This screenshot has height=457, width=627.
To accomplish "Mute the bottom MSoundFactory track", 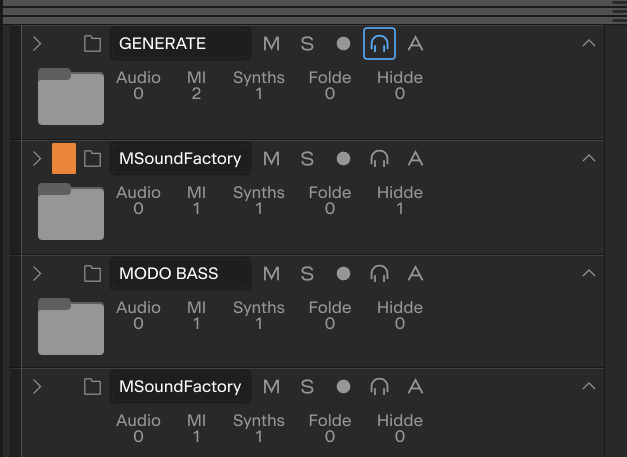I will [x=271, y=387].
